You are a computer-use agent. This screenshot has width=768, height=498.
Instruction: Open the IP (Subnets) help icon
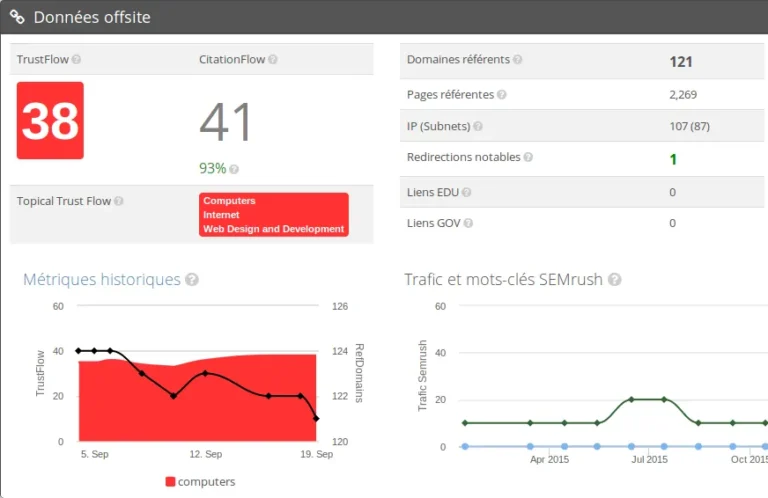[478, 126]
